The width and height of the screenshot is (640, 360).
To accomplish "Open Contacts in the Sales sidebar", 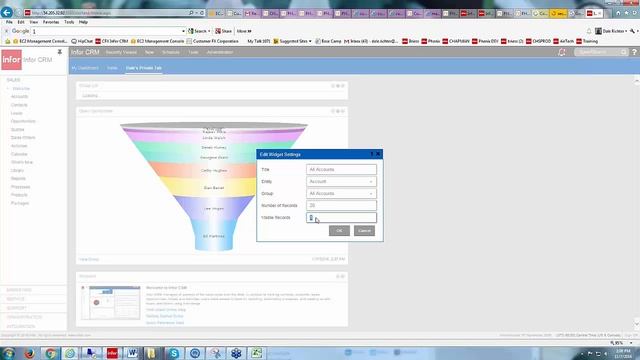I will click(x=19, y=105).
